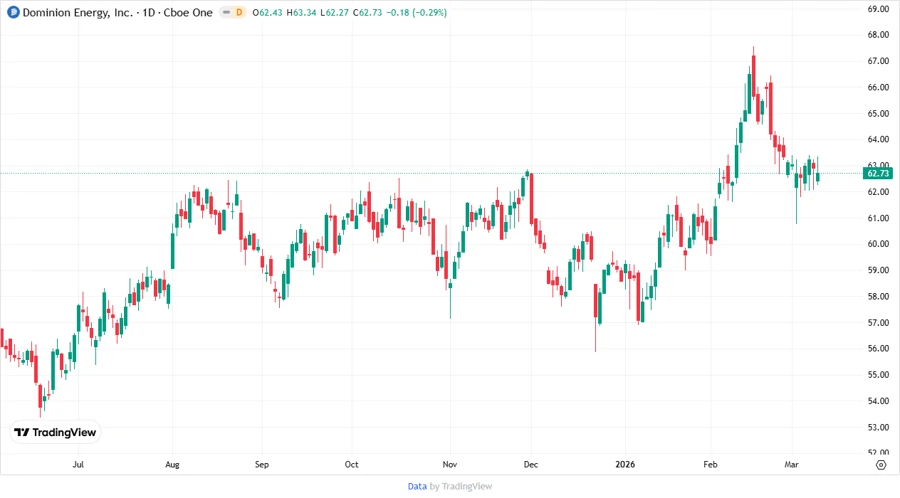Click the 60.00 price axis label

(878, 244)
